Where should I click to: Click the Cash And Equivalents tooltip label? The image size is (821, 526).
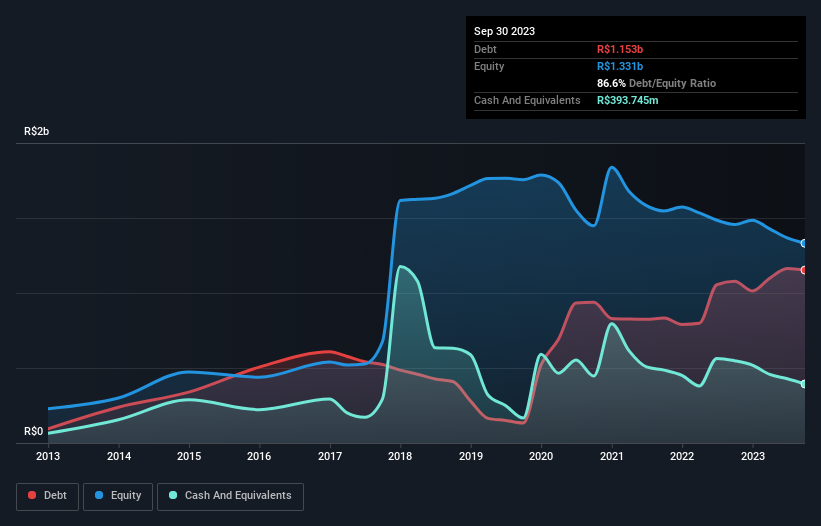[527, 100]
